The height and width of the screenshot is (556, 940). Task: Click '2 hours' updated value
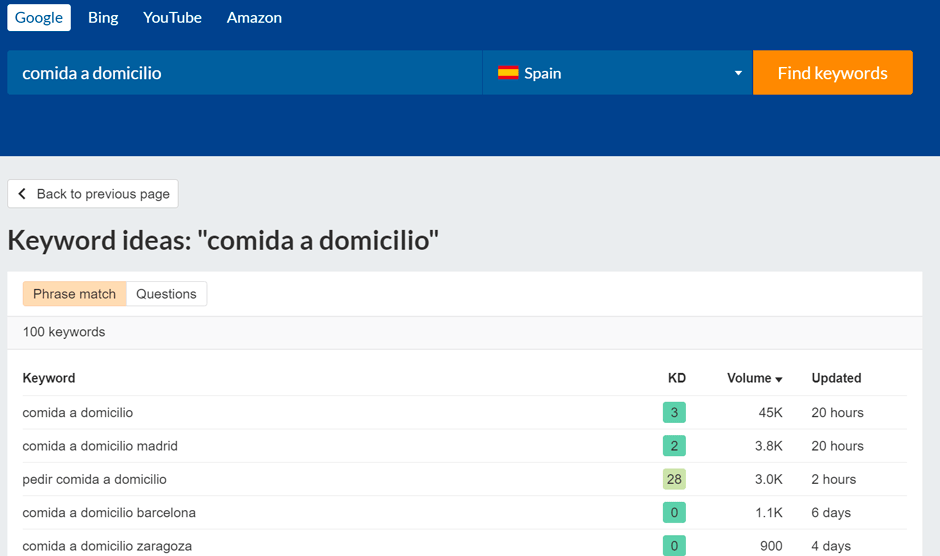pos(833,479)
